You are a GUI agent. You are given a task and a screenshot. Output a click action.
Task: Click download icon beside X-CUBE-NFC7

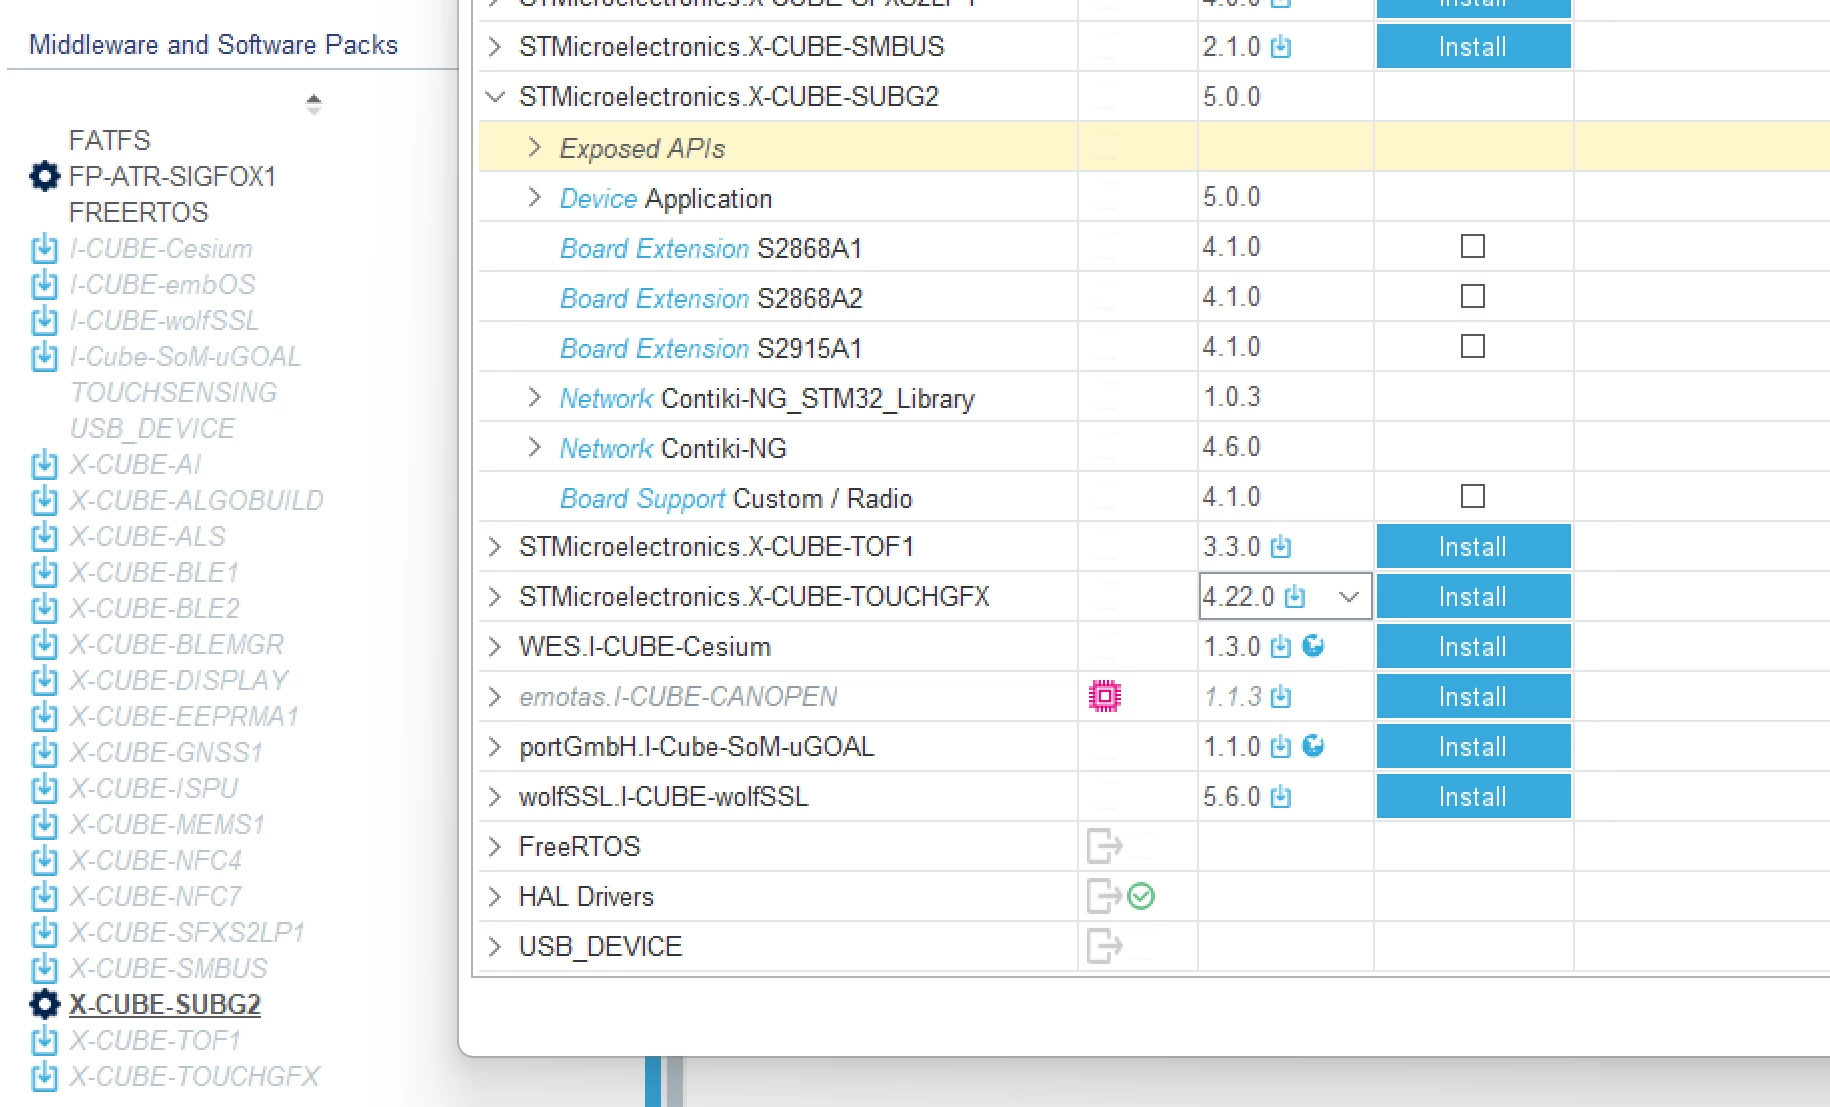[44, 896]
